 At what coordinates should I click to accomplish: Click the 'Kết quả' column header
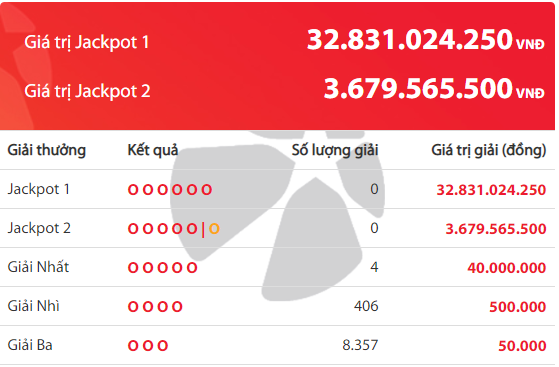(x=153, y=151)
